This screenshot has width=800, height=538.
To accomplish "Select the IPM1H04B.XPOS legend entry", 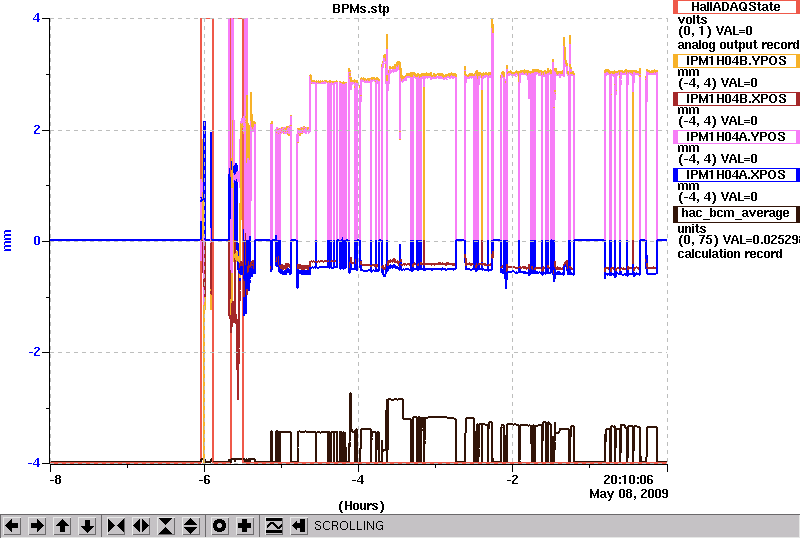I will [736, 99].
